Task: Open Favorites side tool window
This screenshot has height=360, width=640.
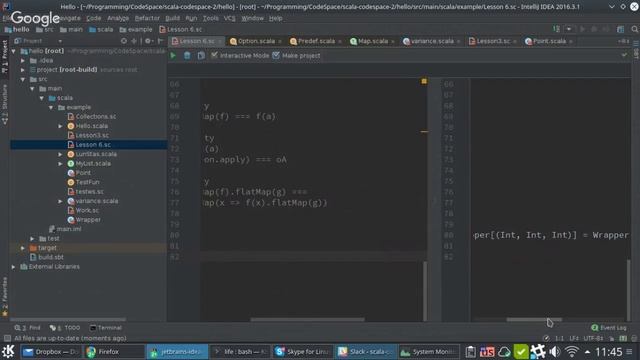Action: pyautogui.click(x=4, y=297)
